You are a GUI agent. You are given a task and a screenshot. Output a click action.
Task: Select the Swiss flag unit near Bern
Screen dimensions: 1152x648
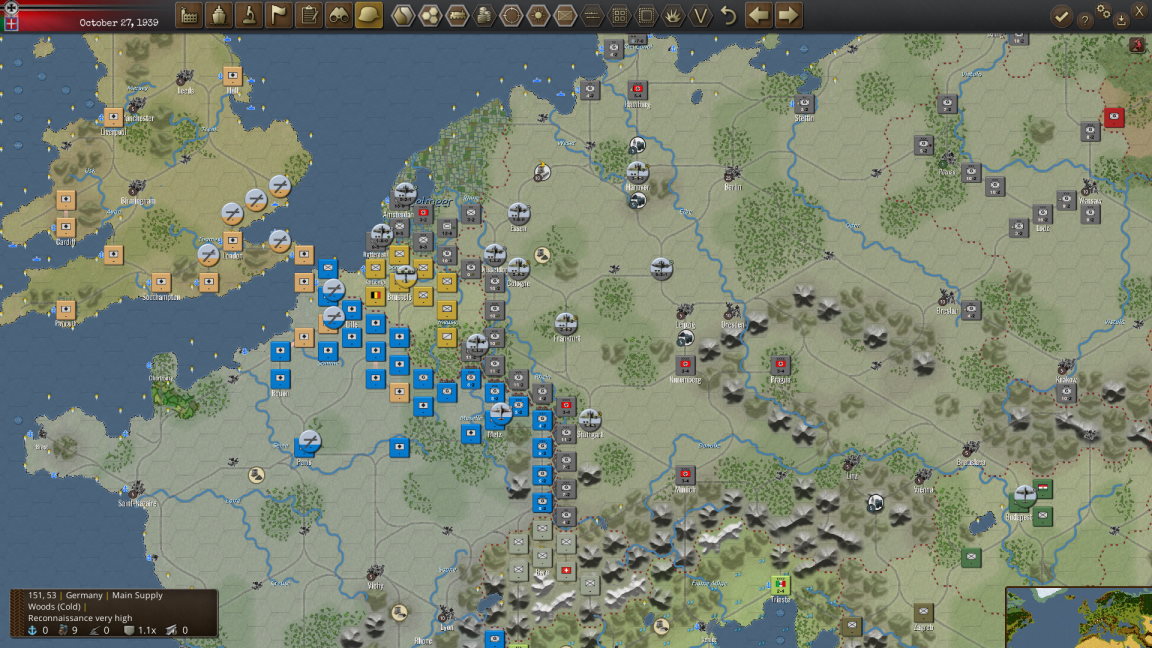tap(566, 570)
